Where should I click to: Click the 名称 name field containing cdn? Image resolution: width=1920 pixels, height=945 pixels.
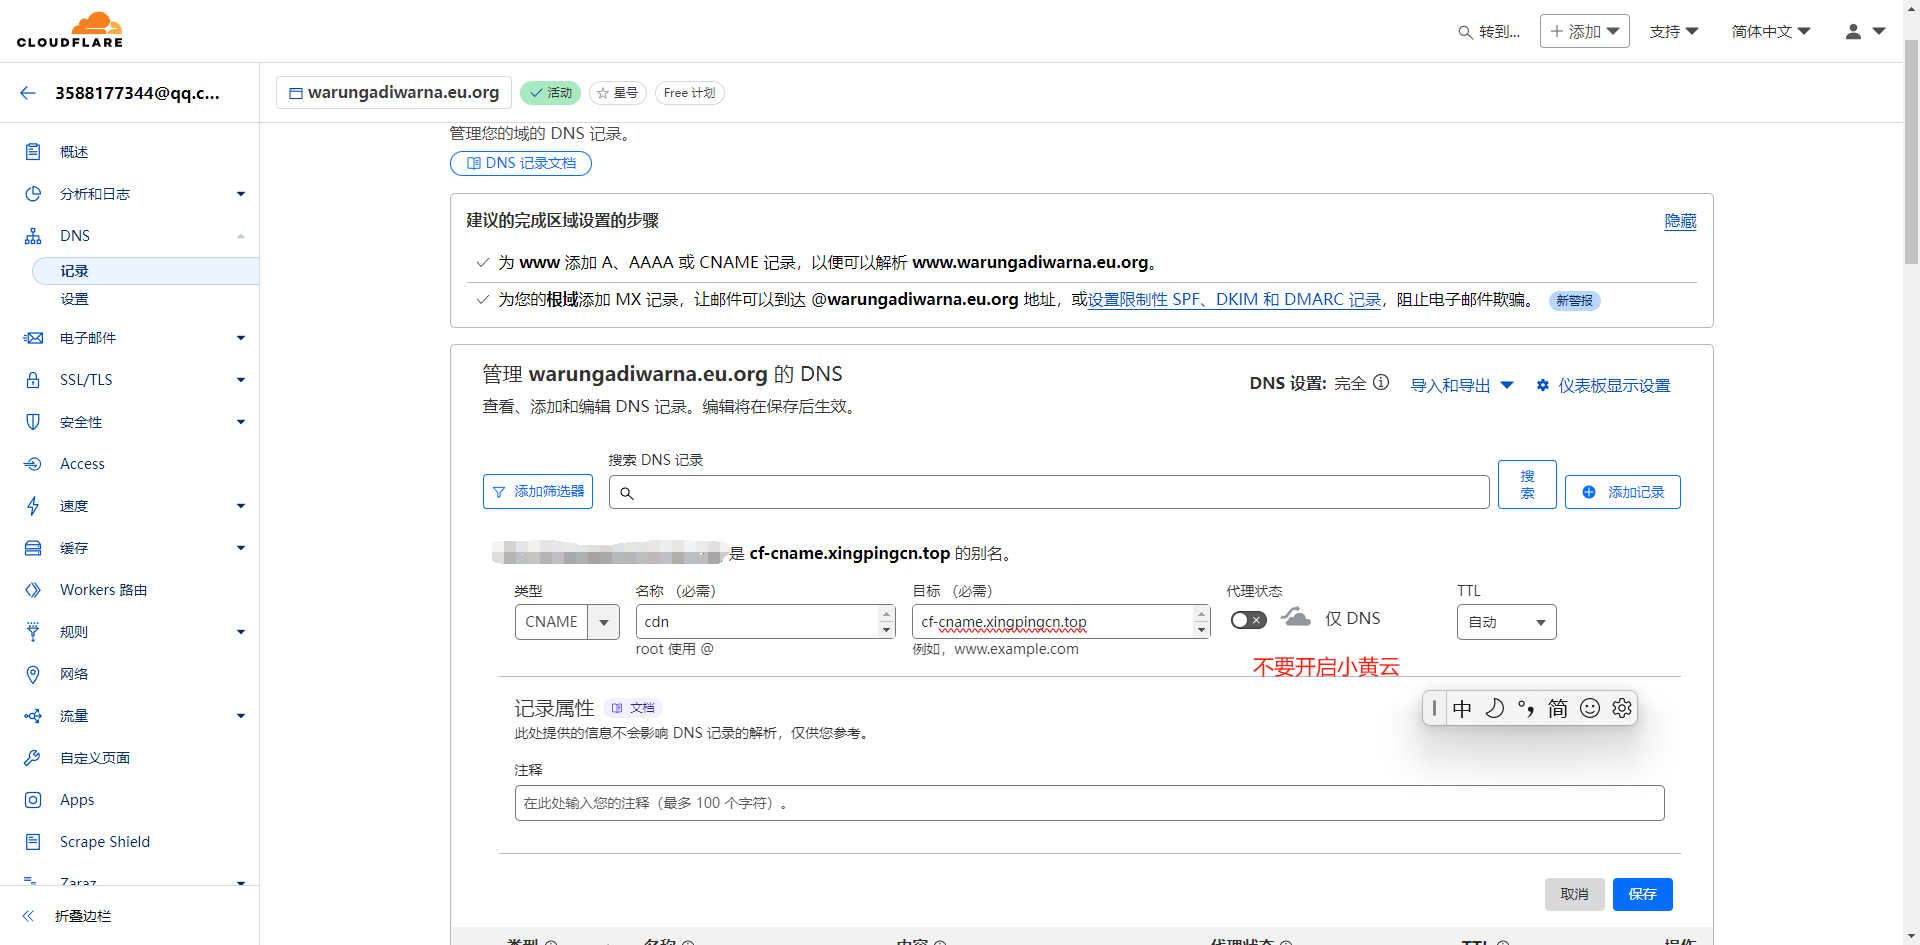tap(765, 622)
